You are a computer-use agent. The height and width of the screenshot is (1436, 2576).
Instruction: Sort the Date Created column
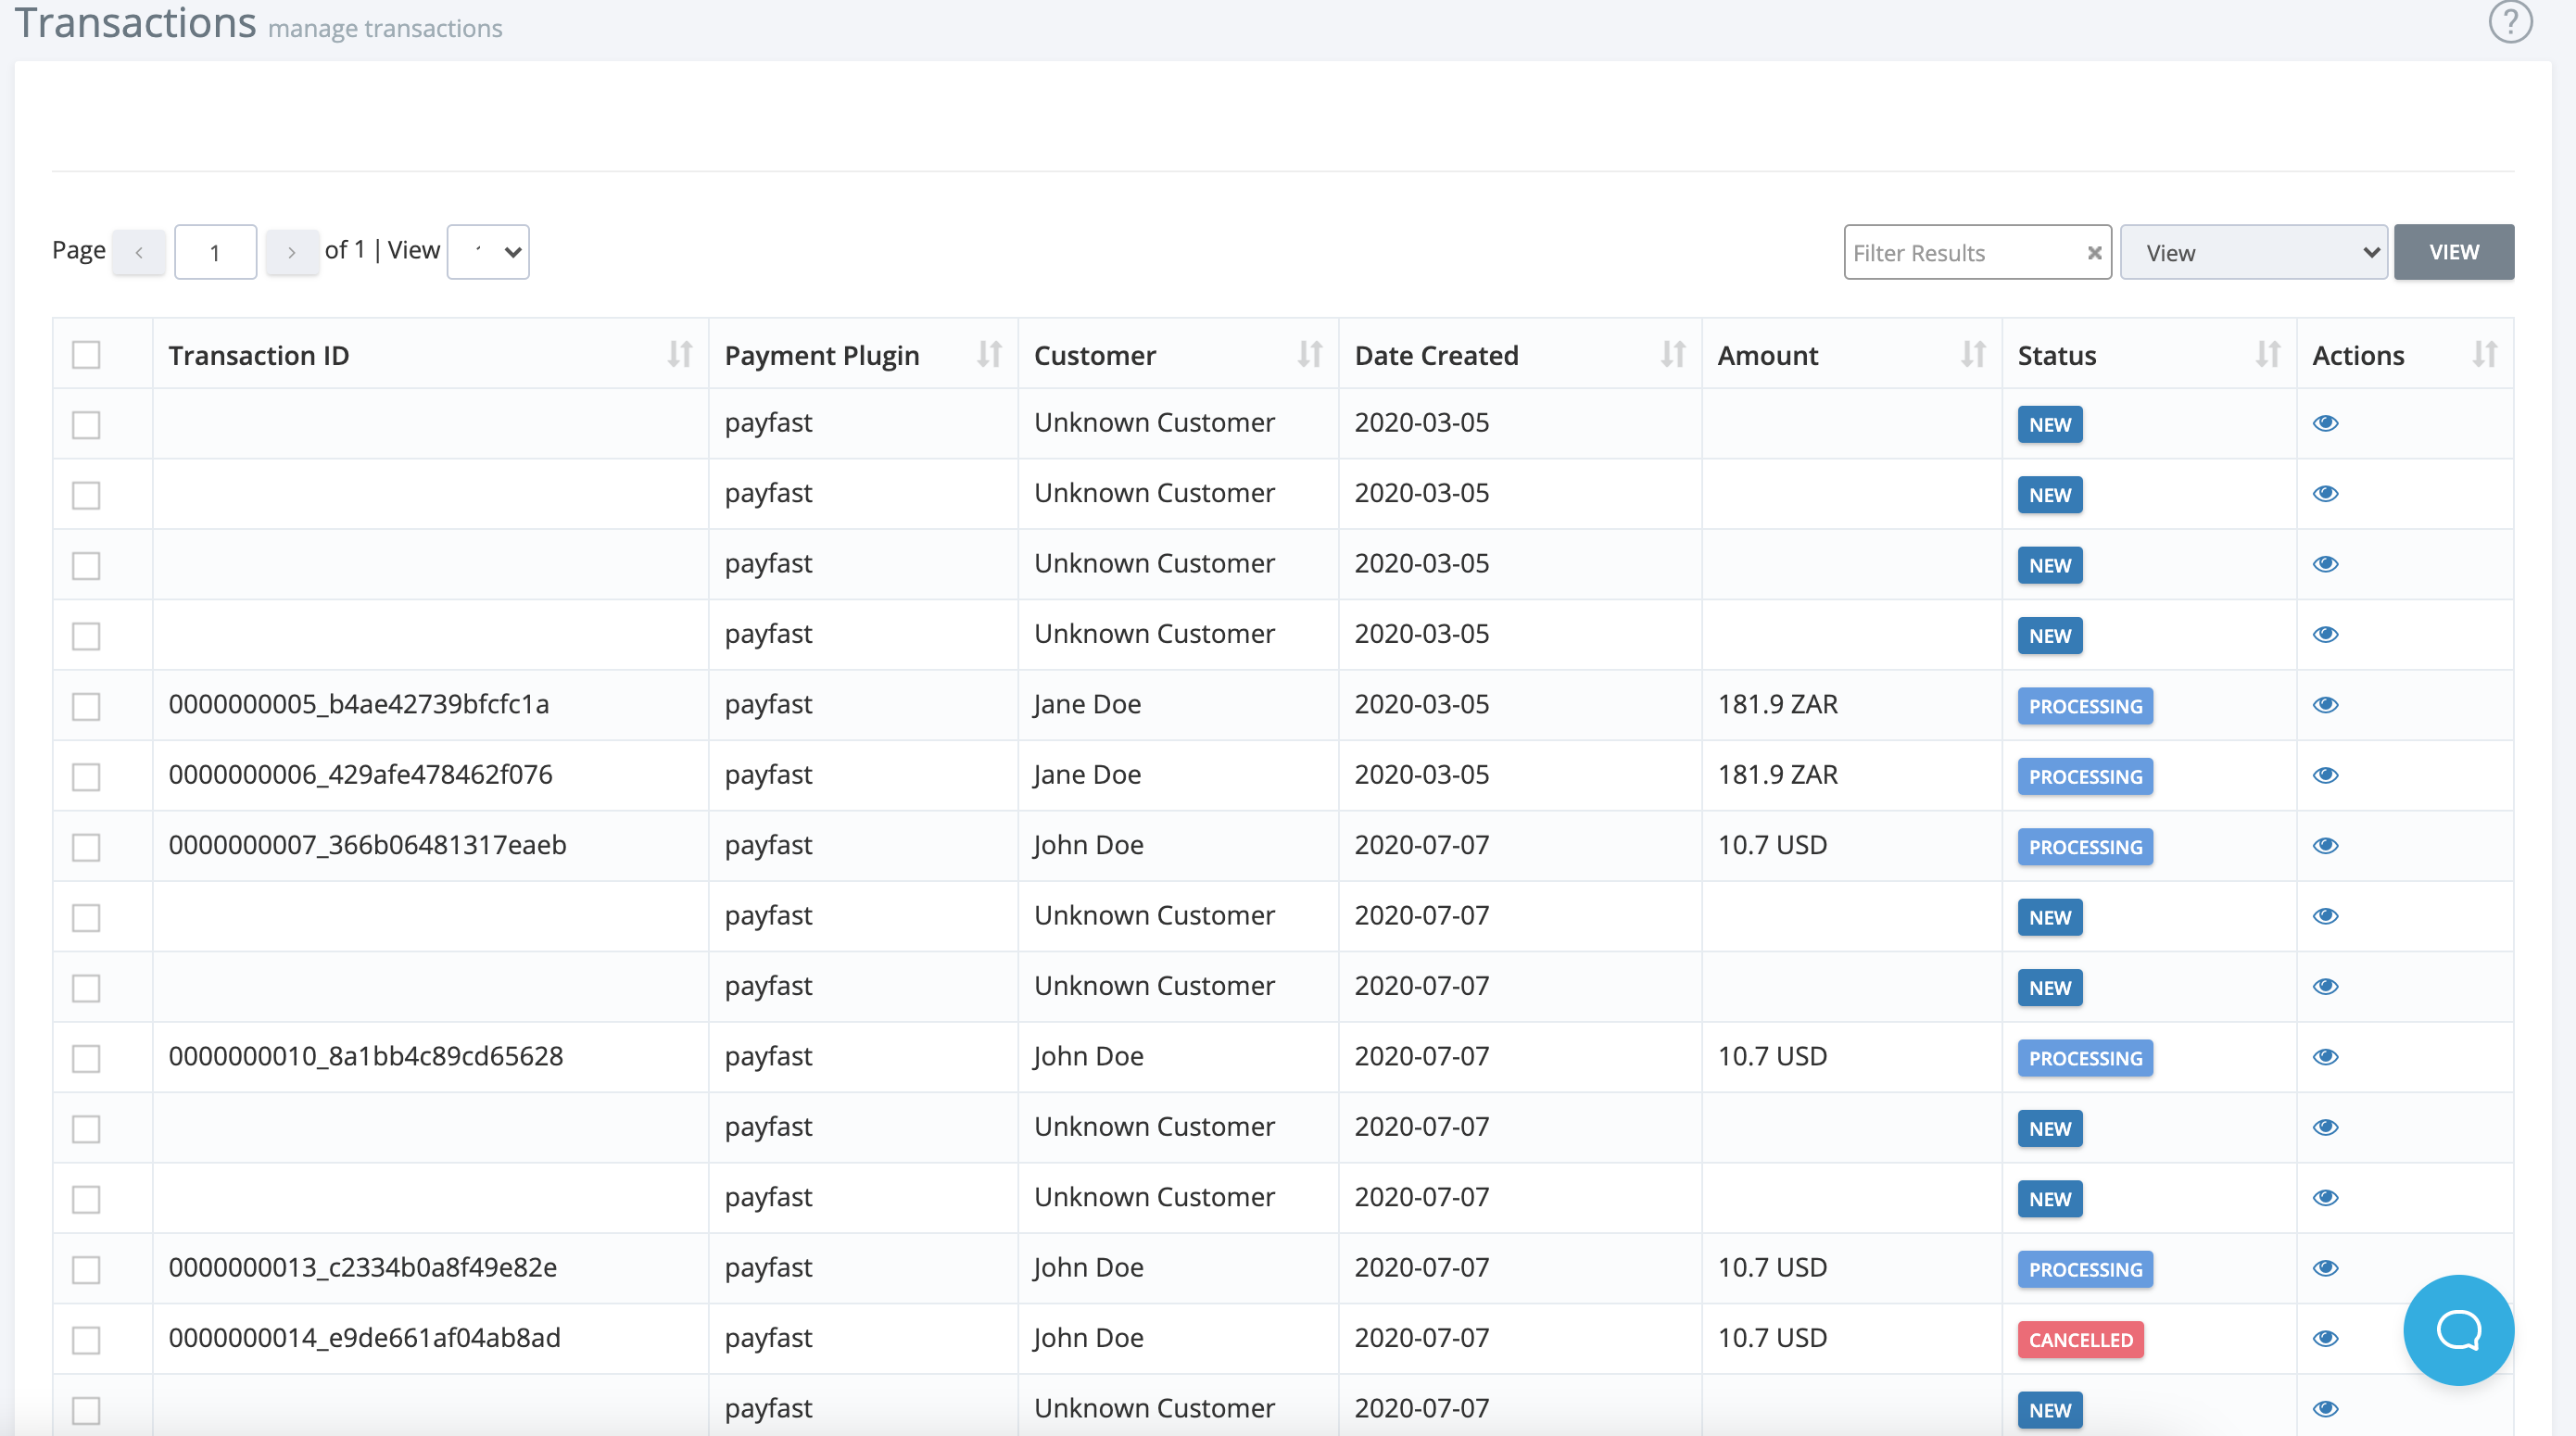(x=1672, y=354)
